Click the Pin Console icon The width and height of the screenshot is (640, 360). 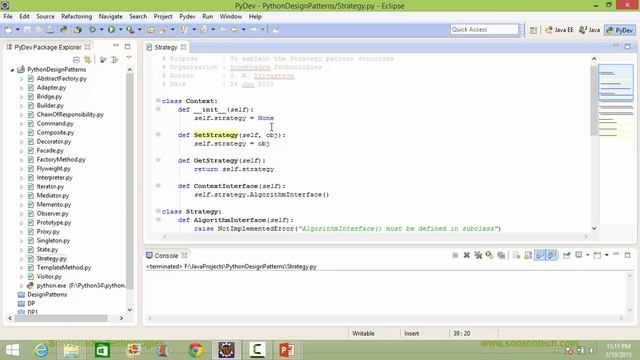tap(567, 255)
